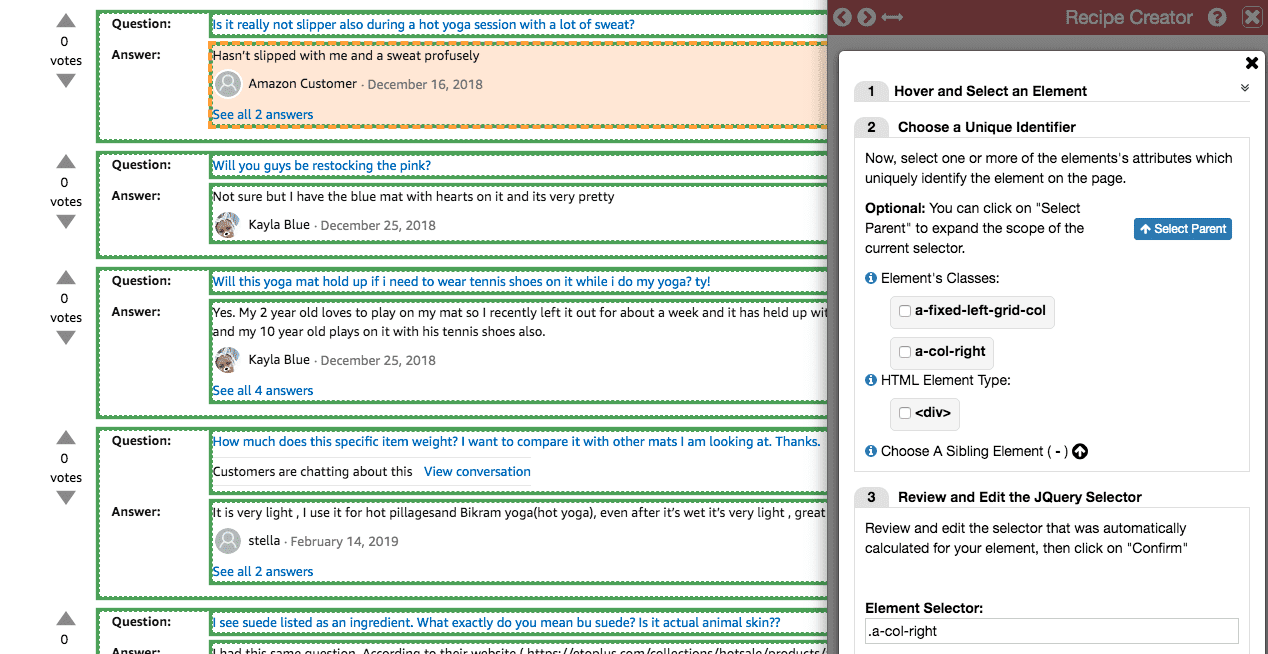Close the Recipe Creator panel header
Image resolution: width=1268 pixels, height=654 pixels.
(1252, 17)
